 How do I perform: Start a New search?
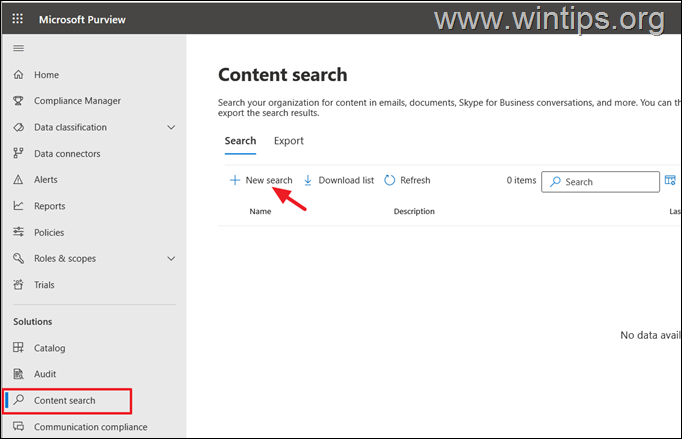pos(261,180)
